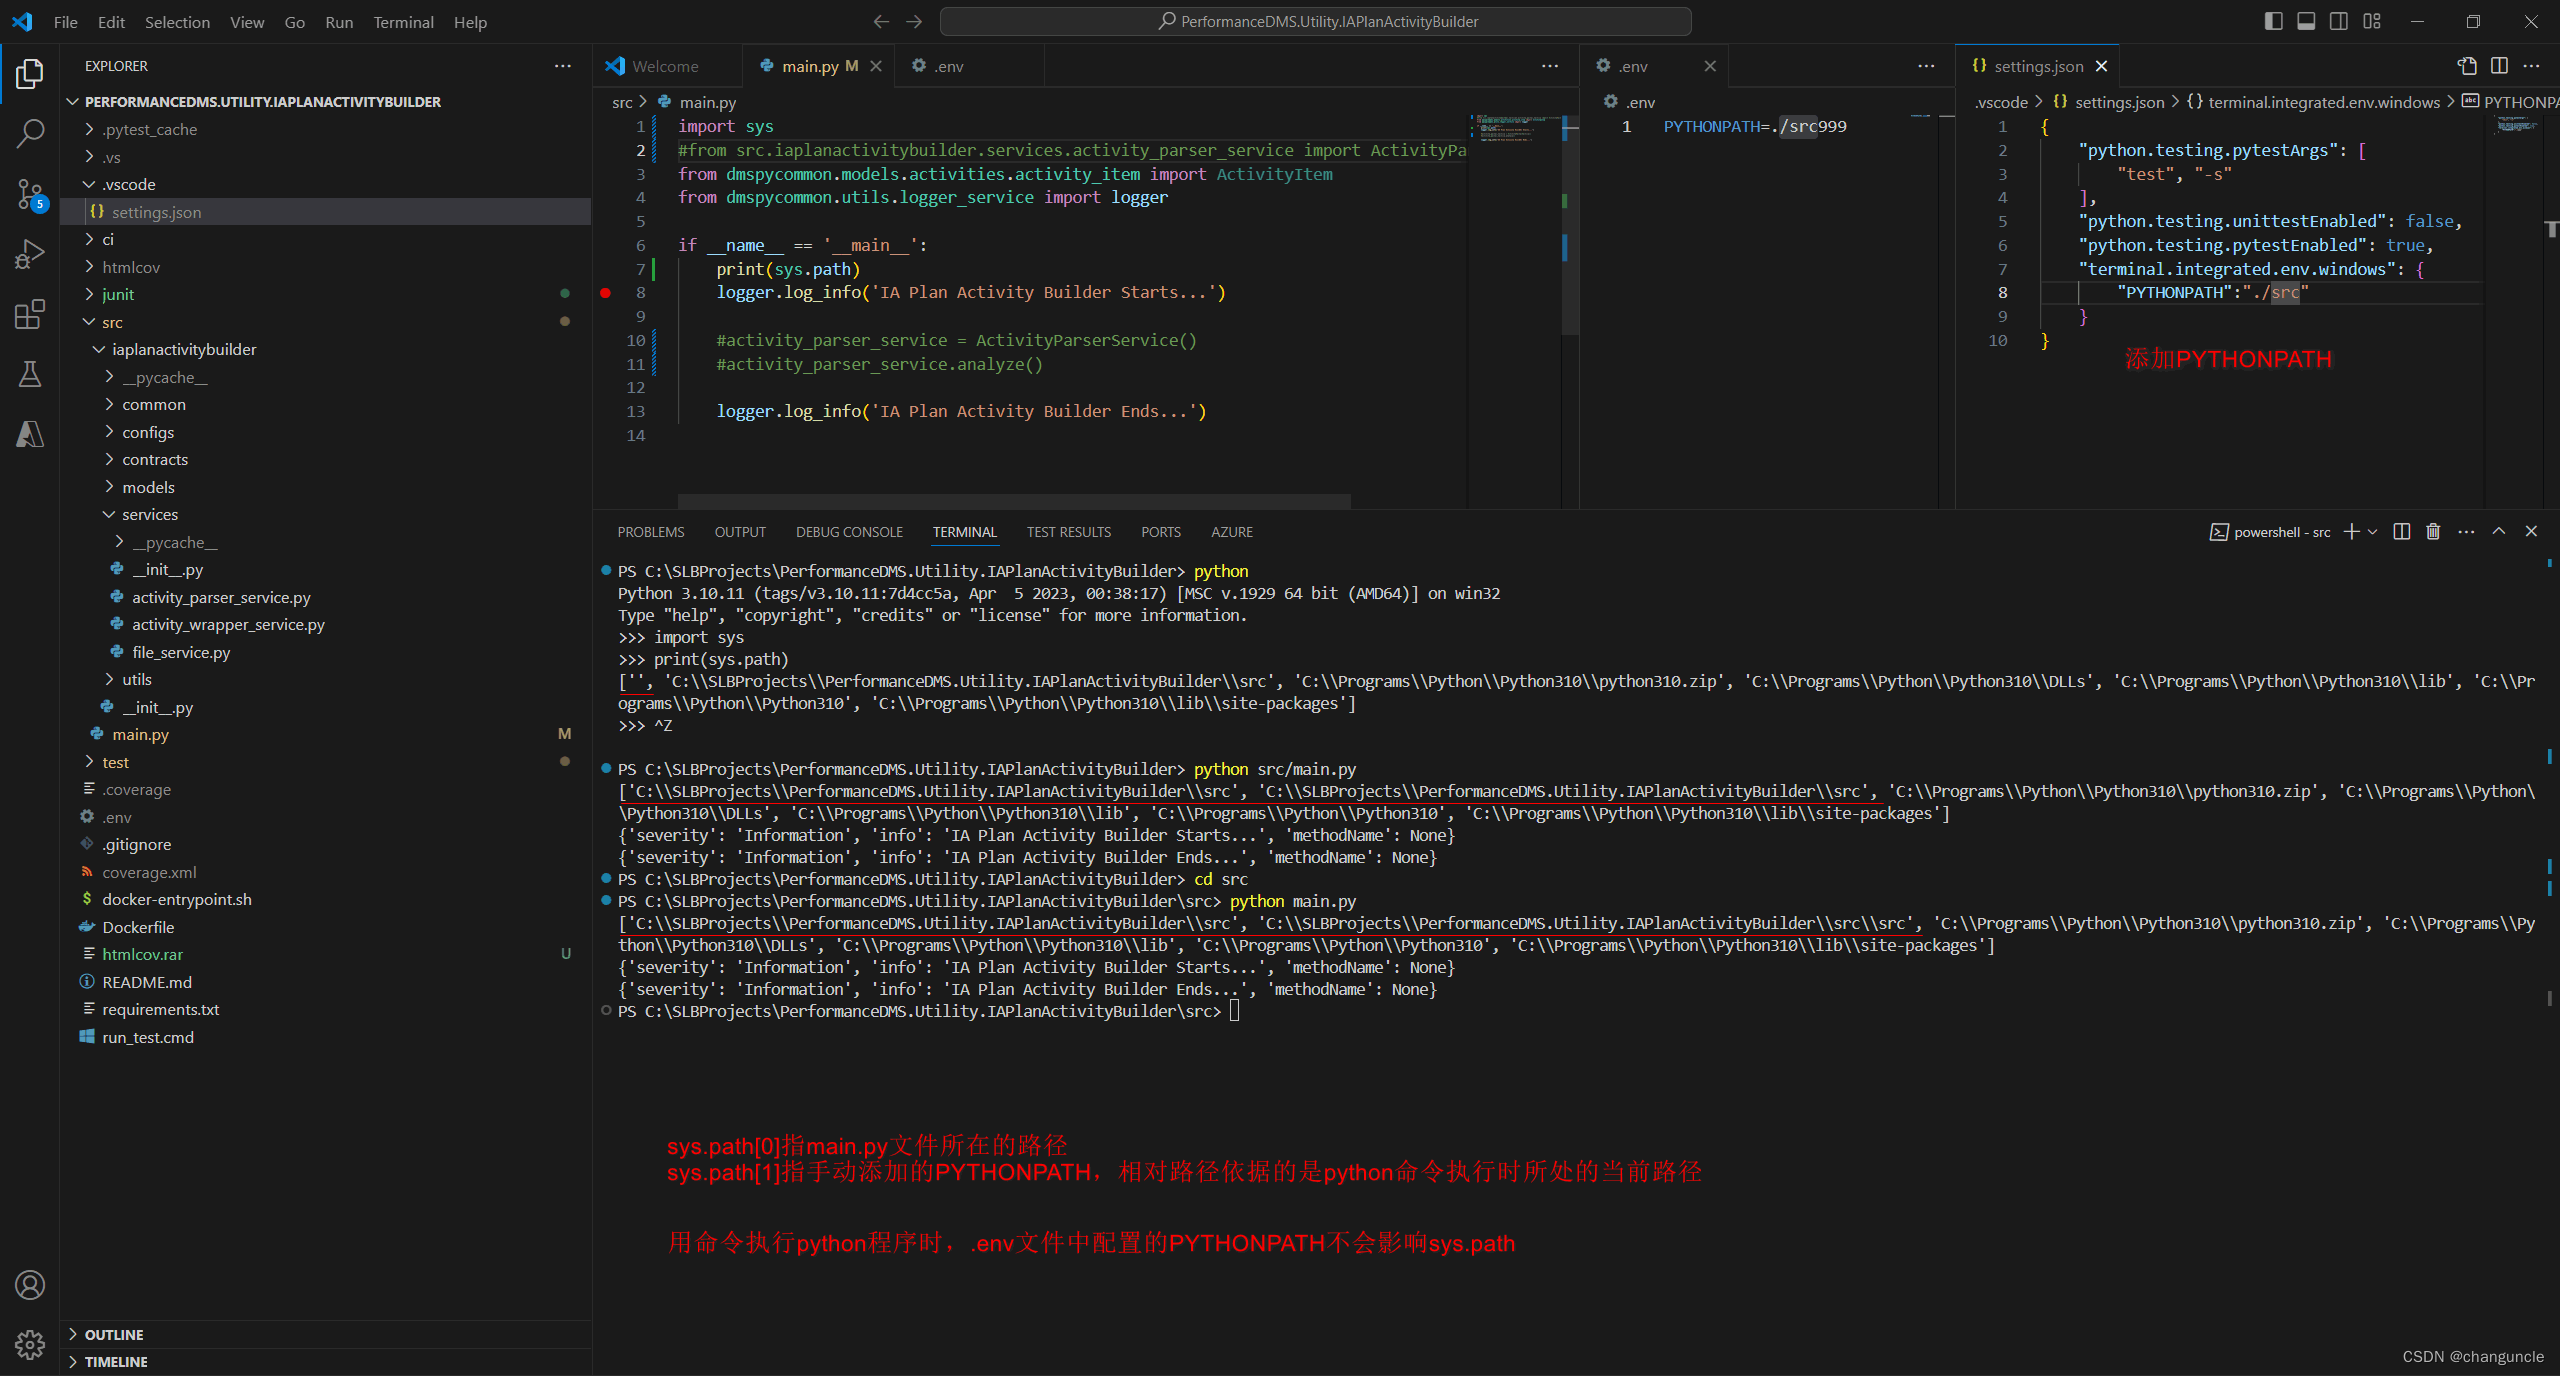
Task: Kill terminal with trash icon
Action: point(2433,532)
